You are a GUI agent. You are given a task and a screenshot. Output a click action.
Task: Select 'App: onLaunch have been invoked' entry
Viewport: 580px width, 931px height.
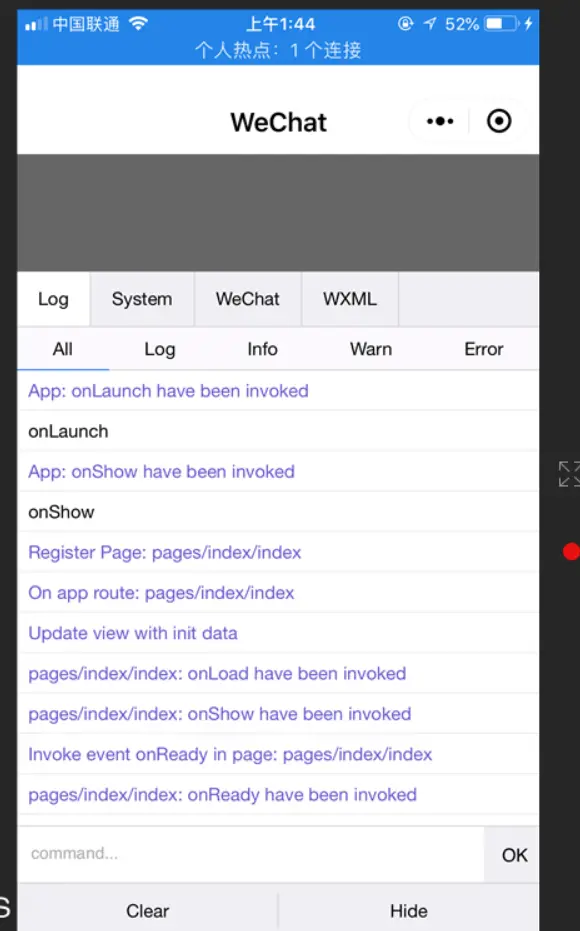coord(278,391)
